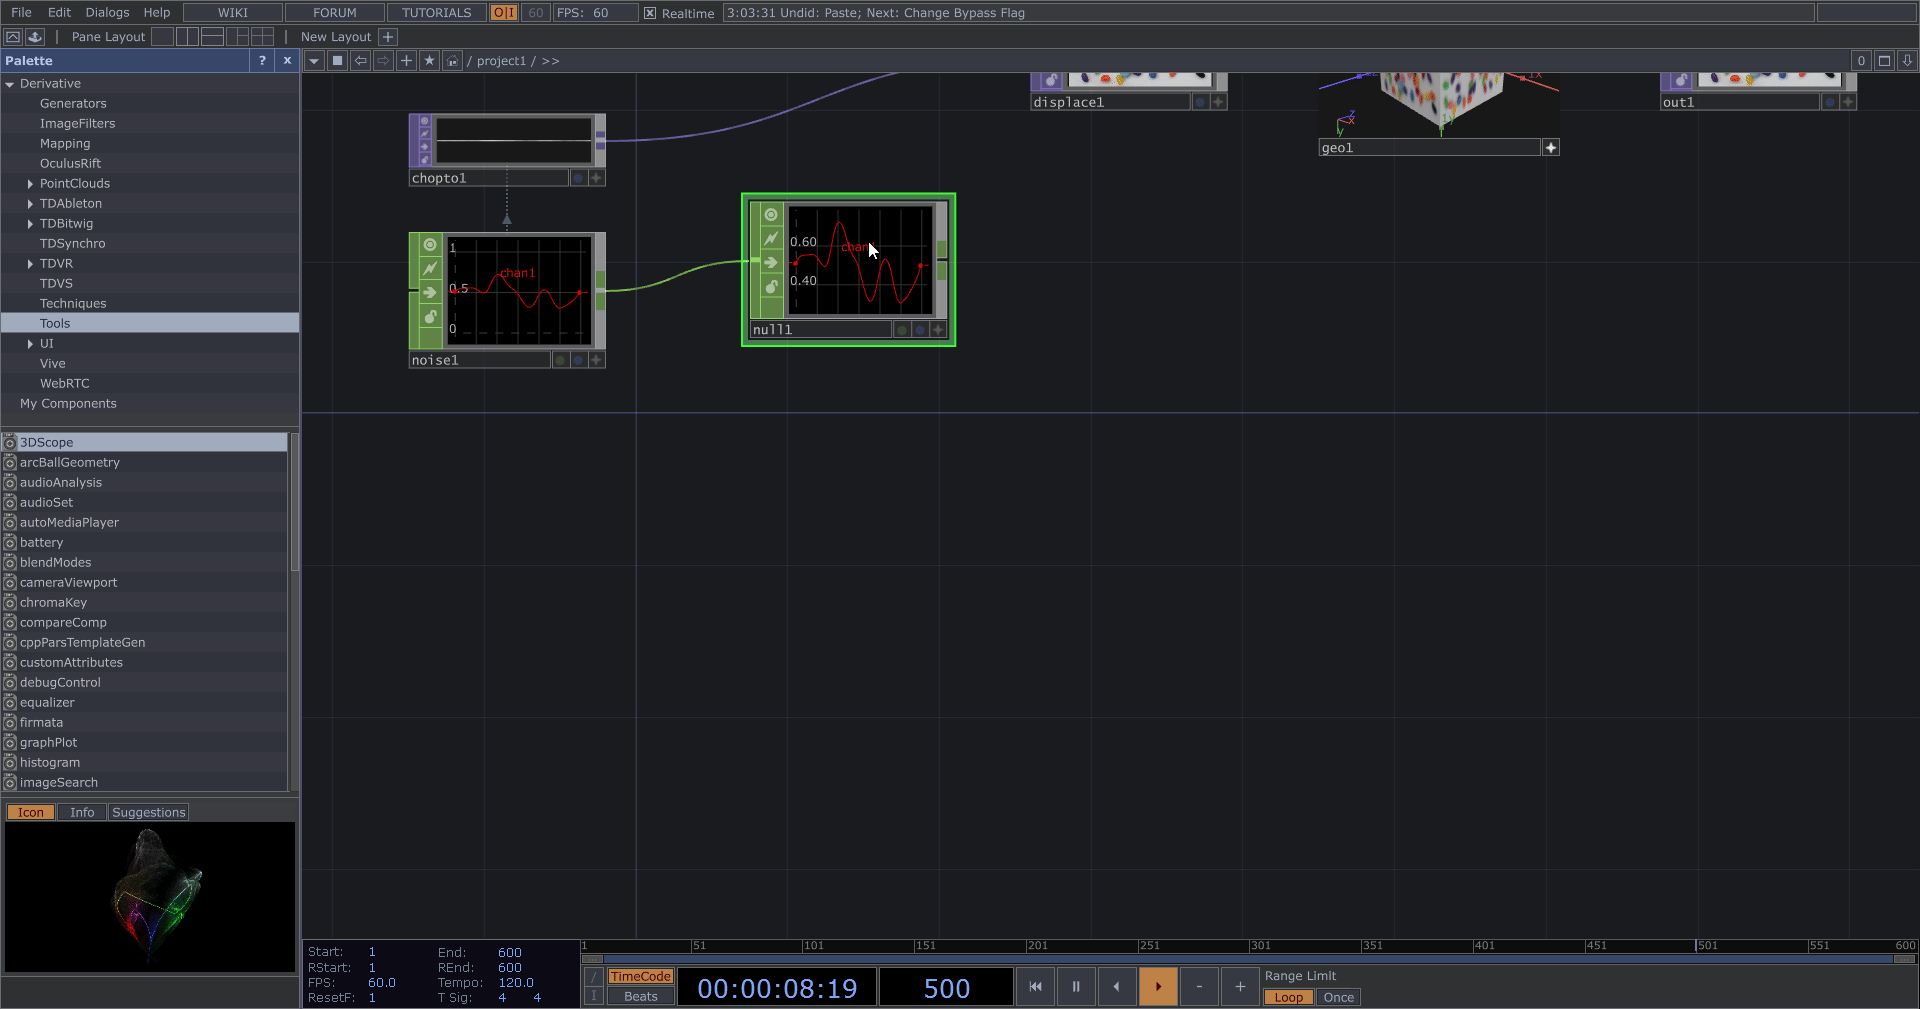Open the TUTORIALS link
The image size is (1920, 1009).
pyautogui.click(x=436, y=13)
